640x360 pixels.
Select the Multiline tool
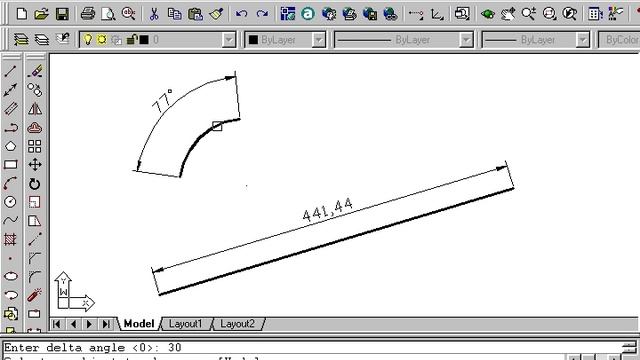pos(11,109)
